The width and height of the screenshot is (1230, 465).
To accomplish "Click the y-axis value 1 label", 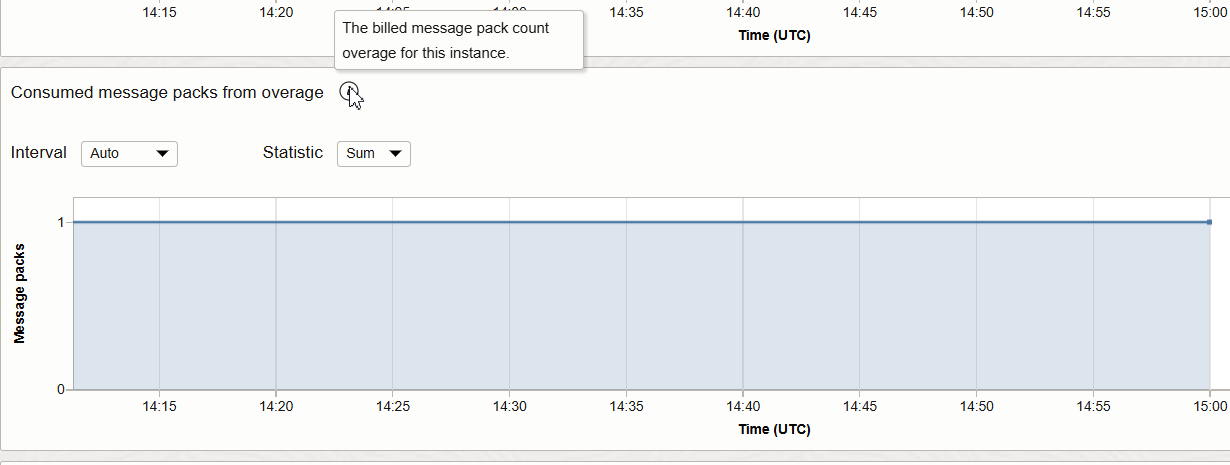I will tap(62, 222).
